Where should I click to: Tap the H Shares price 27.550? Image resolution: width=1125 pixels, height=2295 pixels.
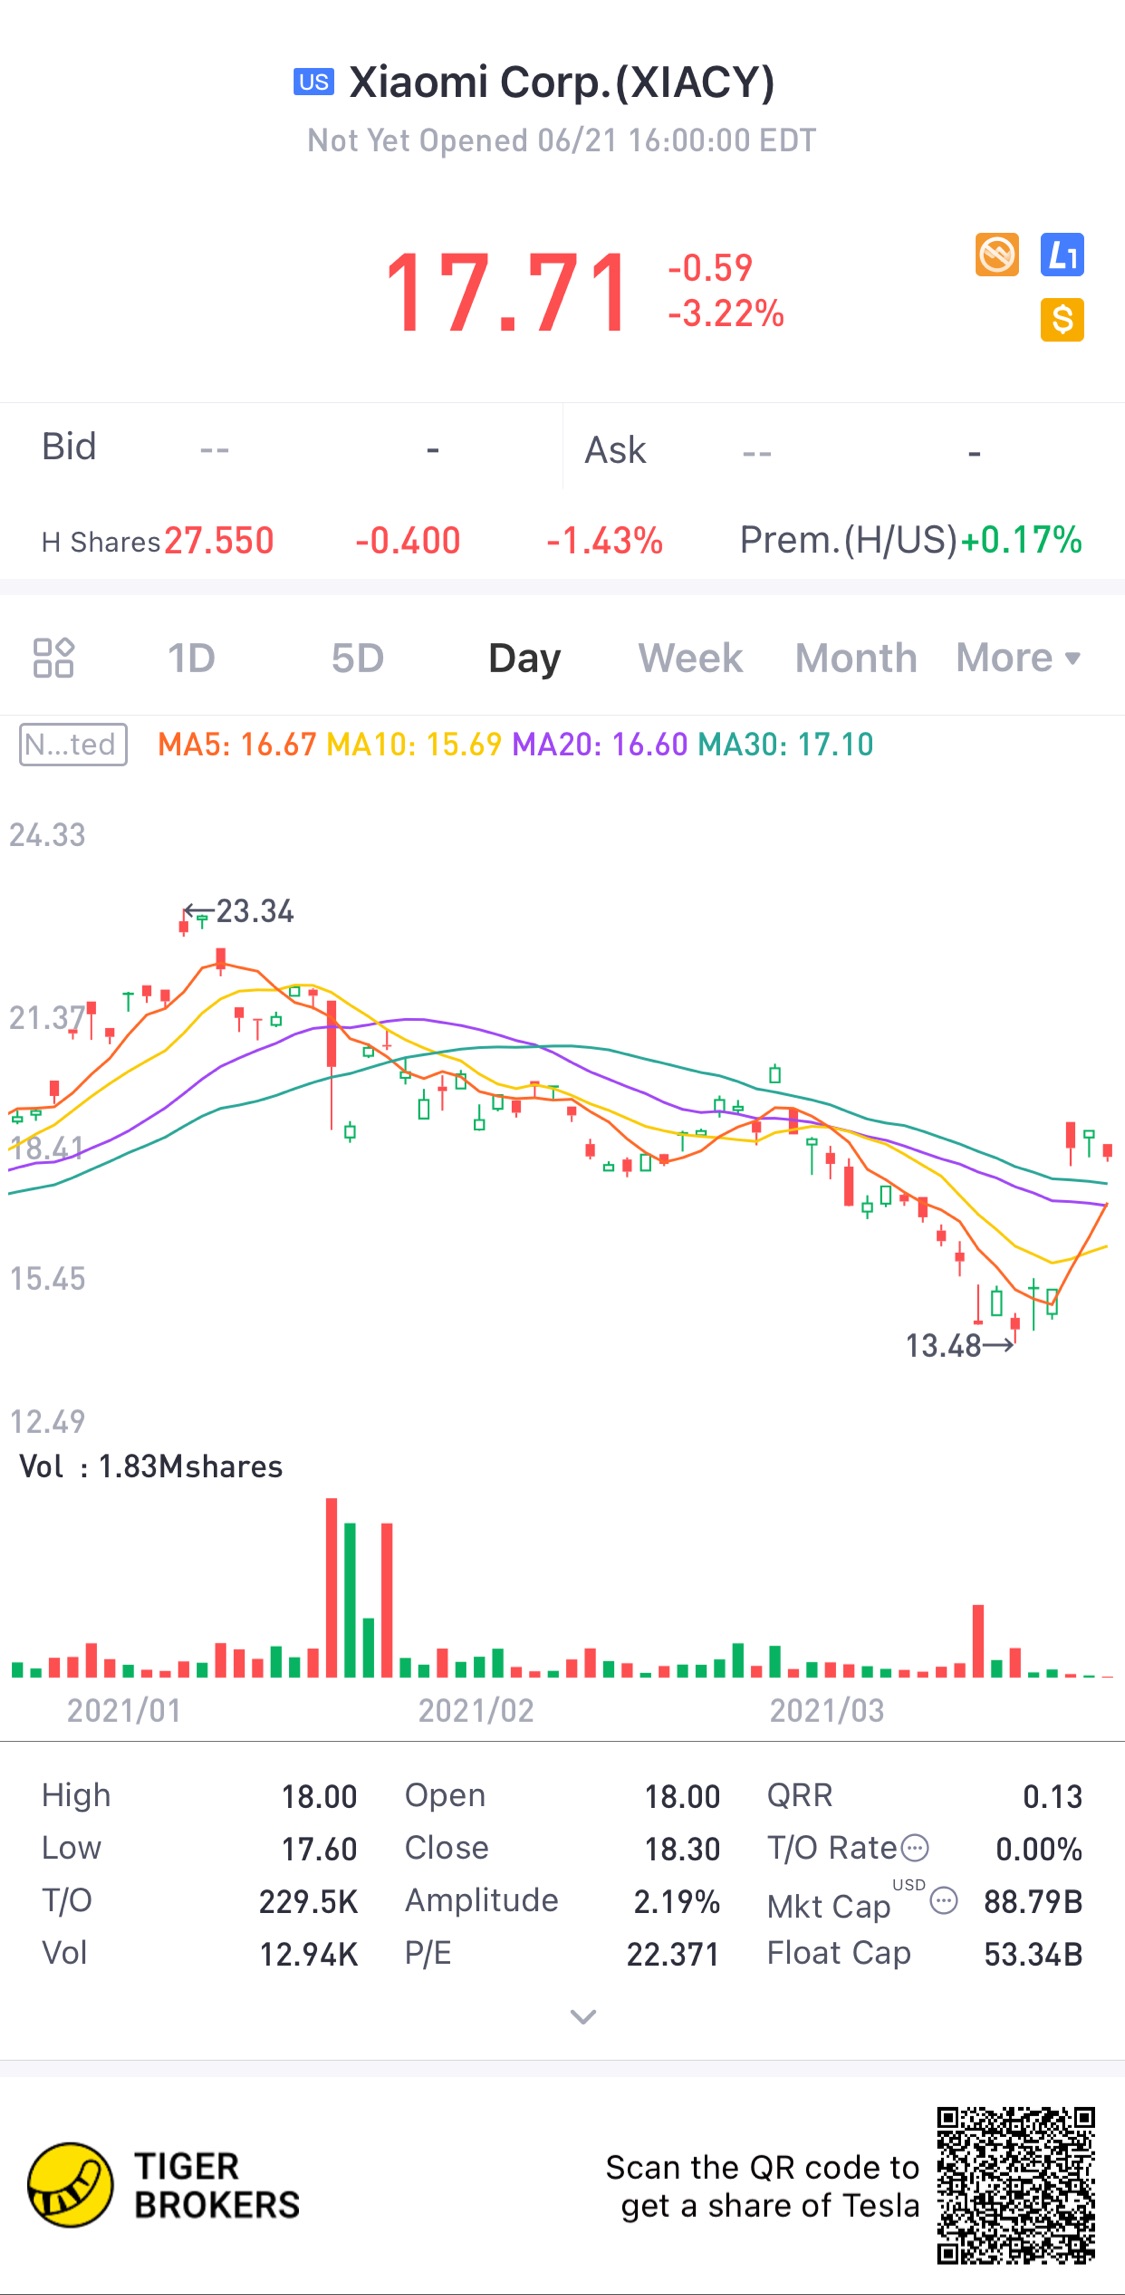219,541
